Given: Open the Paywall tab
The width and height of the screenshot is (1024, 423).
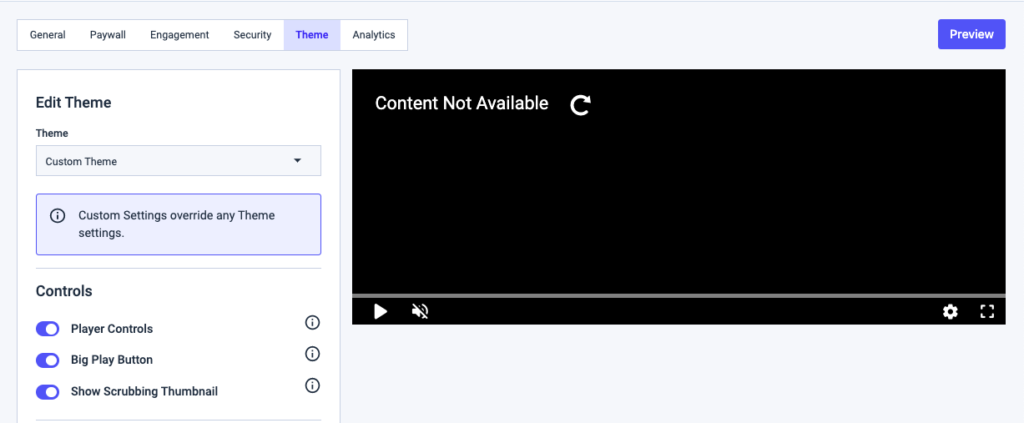Looking at the screenshot, I should click(108, 35).
